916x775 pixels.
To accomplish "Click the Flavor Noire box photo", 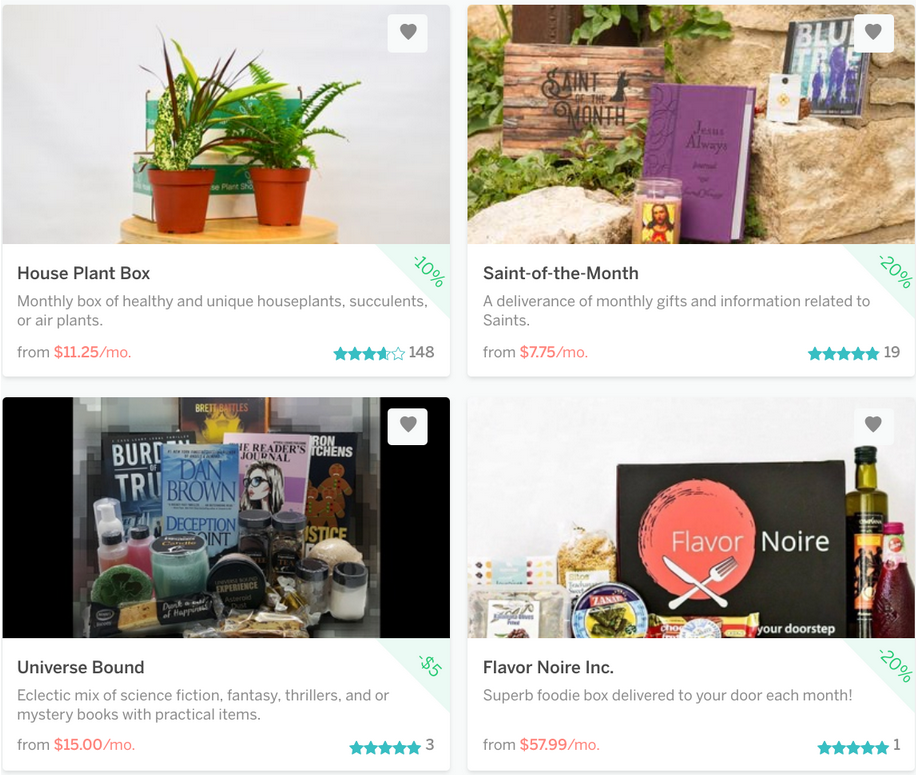I will (x=691, y=517).
